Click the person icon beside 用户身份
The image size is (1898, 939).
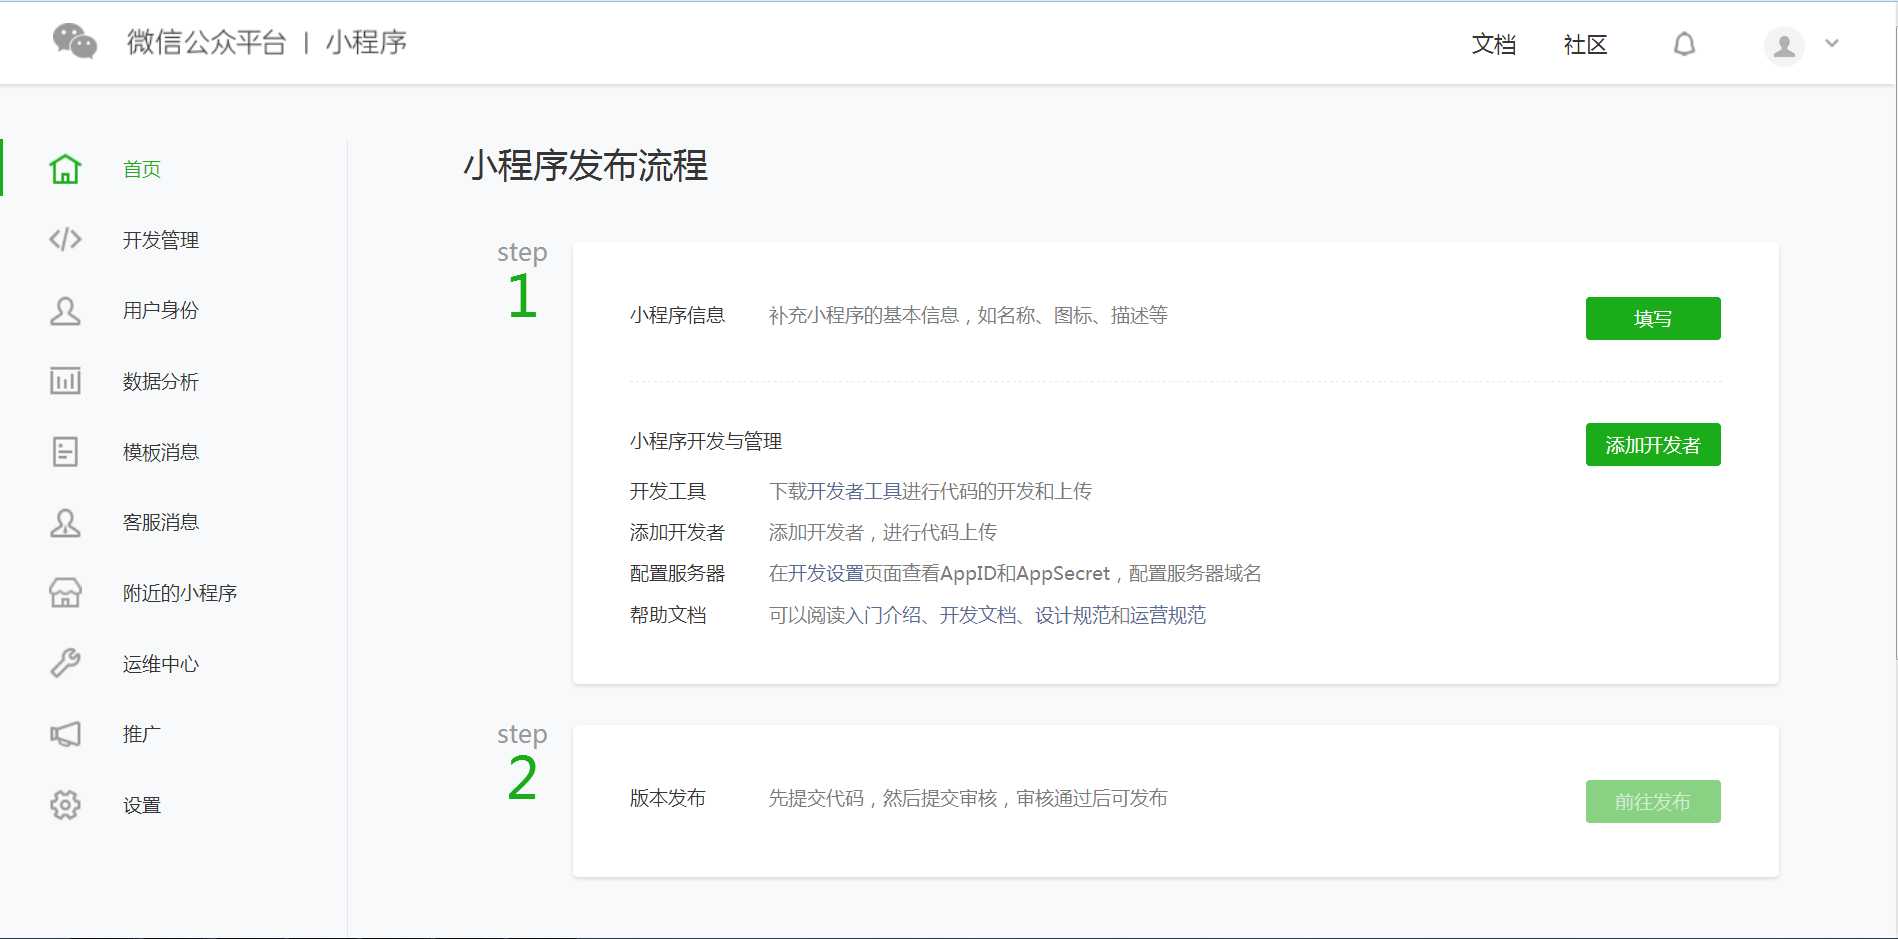(65, 310)
